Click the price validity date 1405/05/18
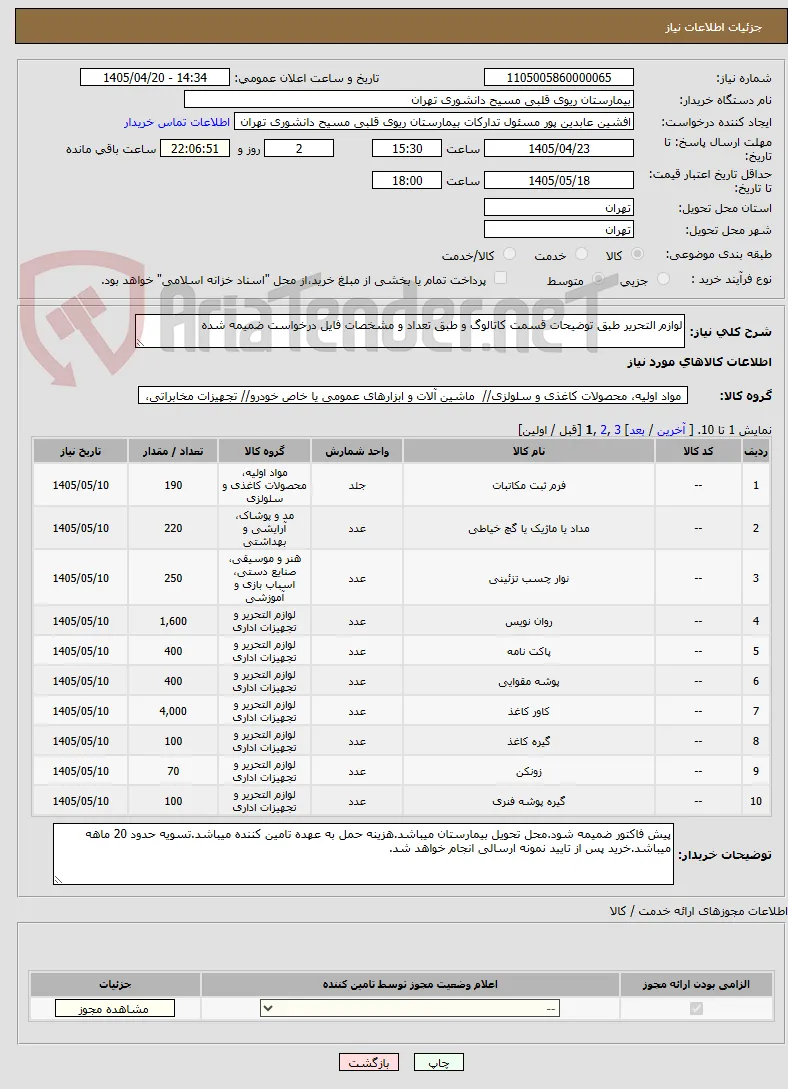The width and height of the screenshot is (788, 1089). coord(559,181)
